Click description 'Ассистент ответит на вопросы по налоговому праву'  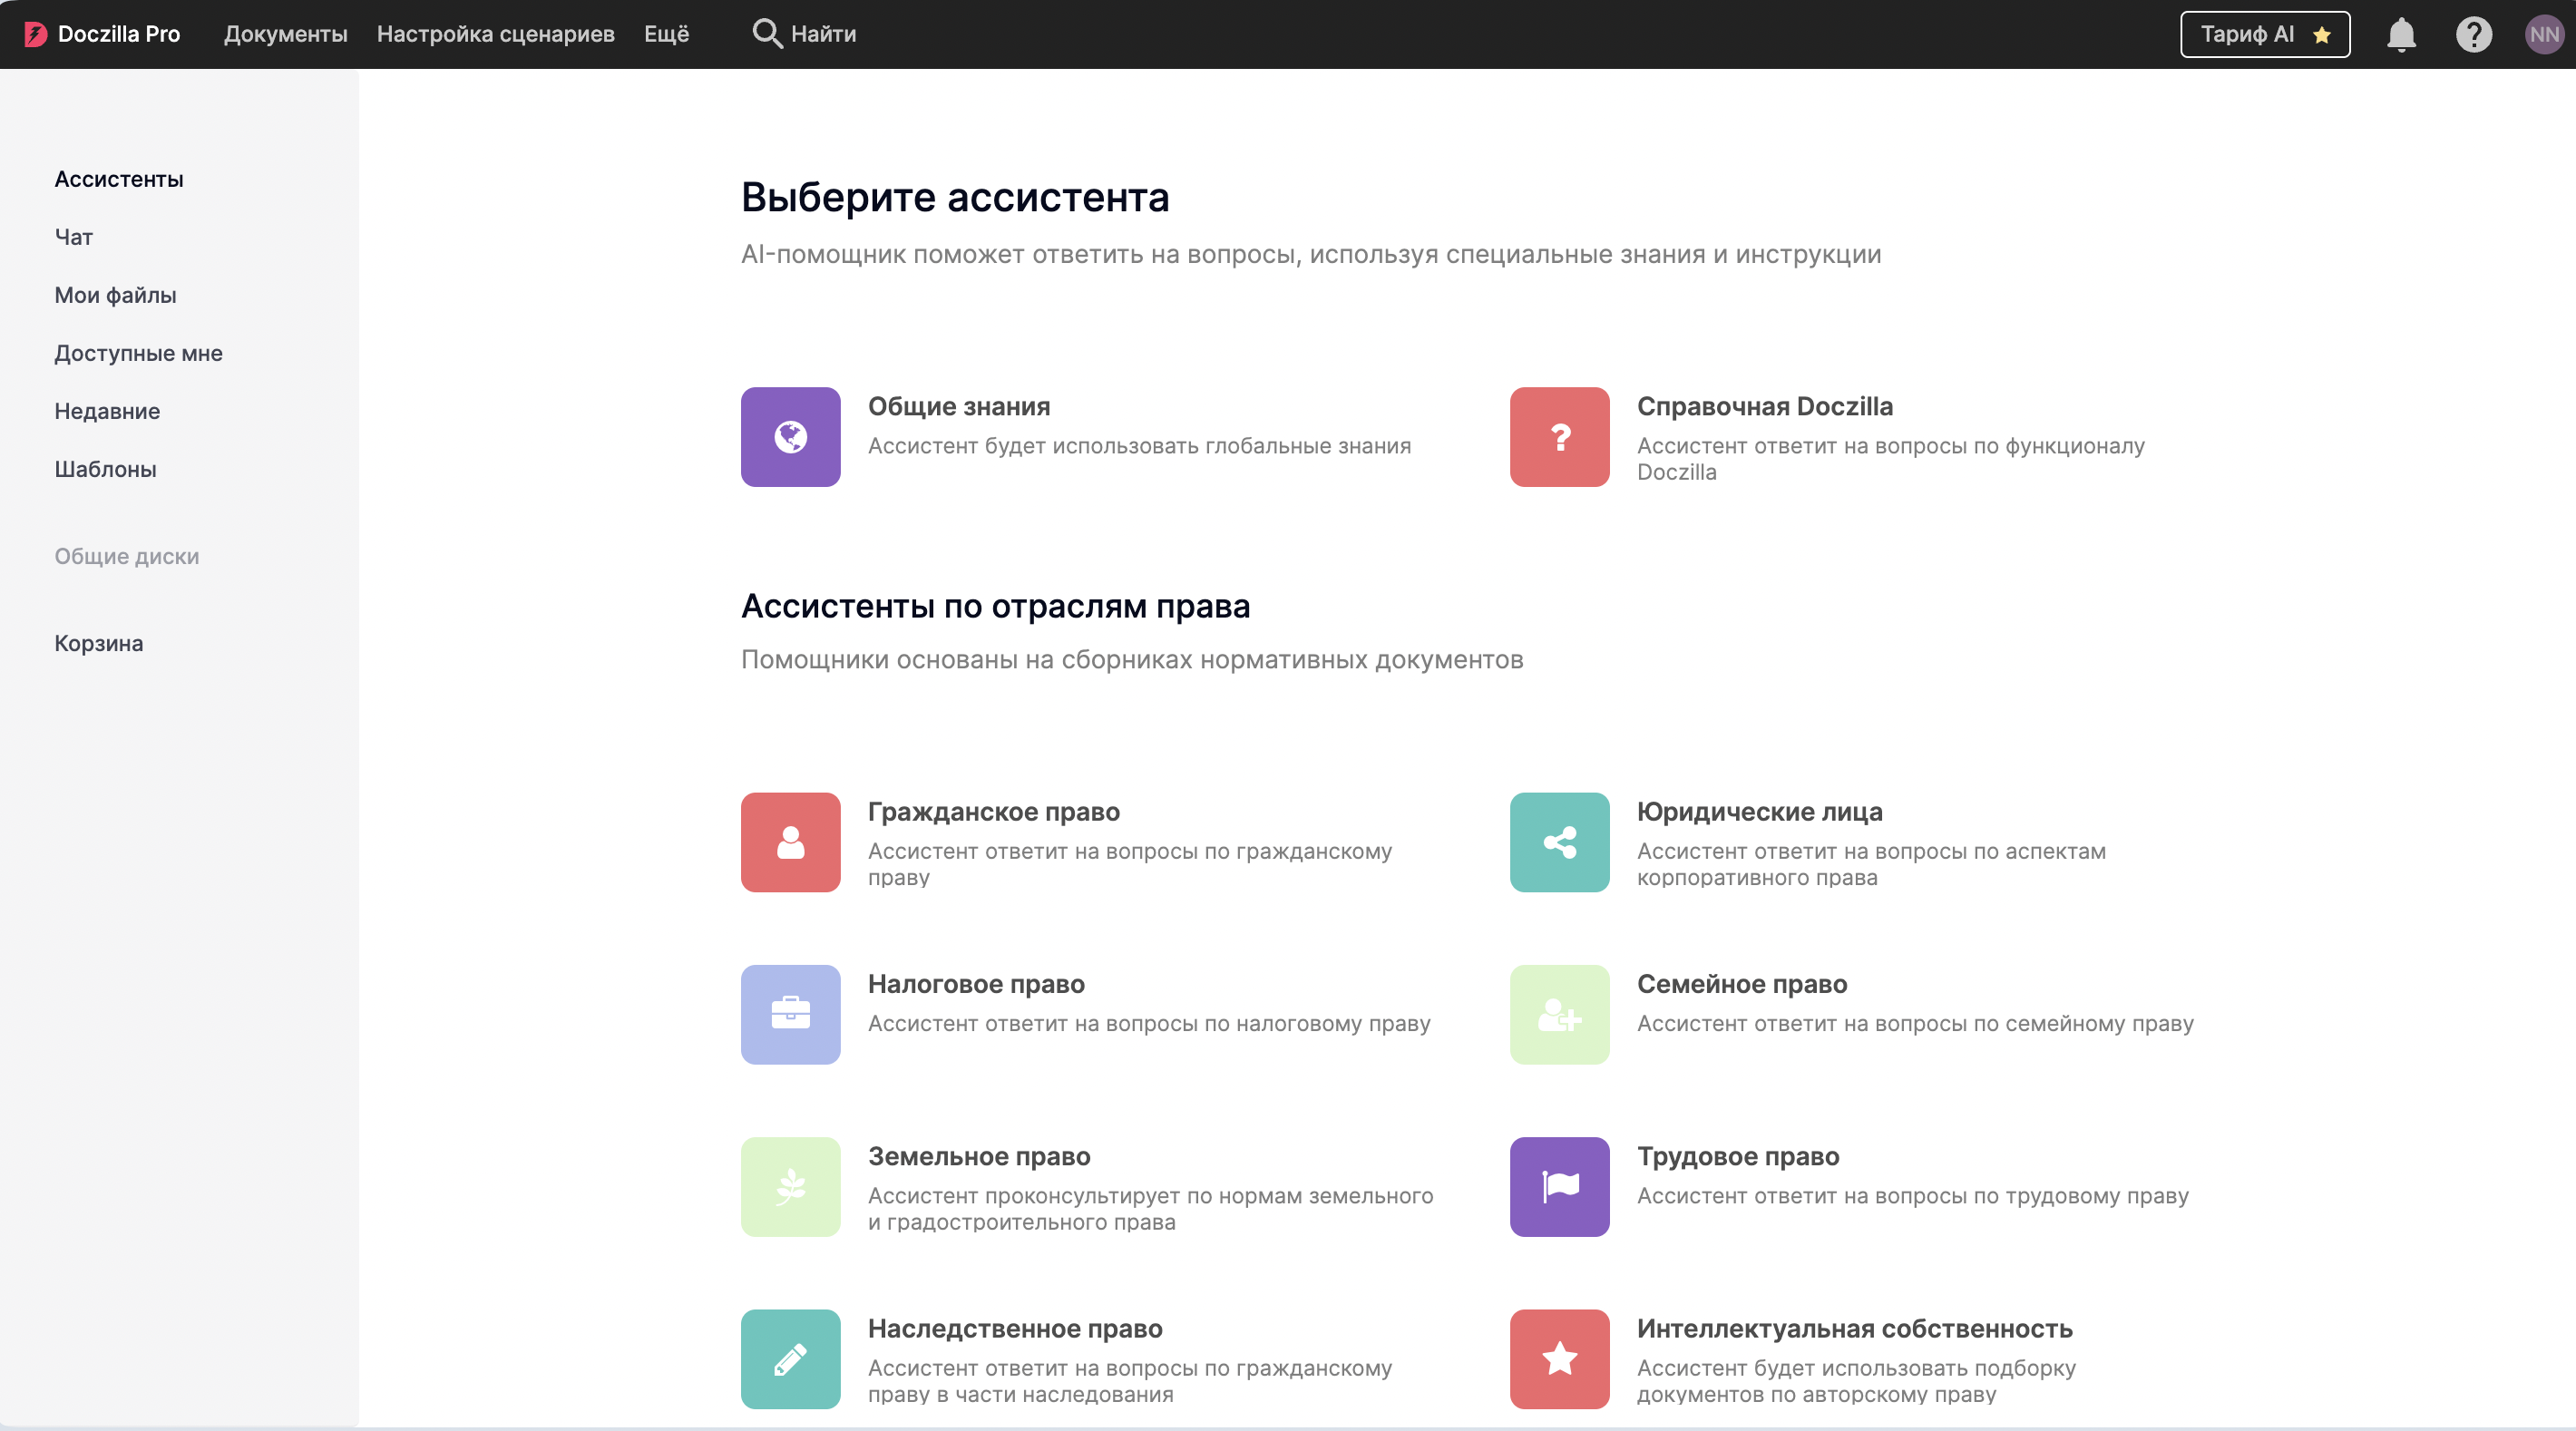click(x=1149, y=1024)
